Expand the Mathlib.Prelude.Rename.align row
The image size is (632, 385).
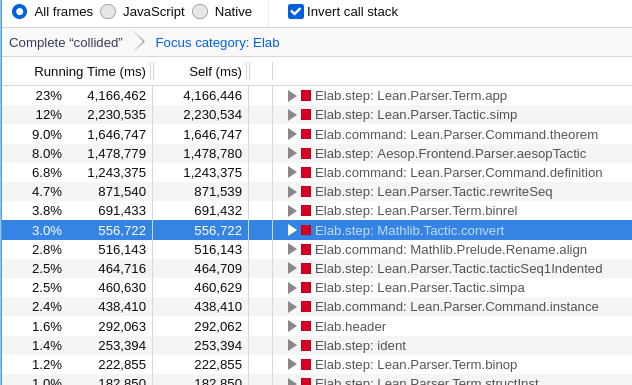tap(292, 250)
